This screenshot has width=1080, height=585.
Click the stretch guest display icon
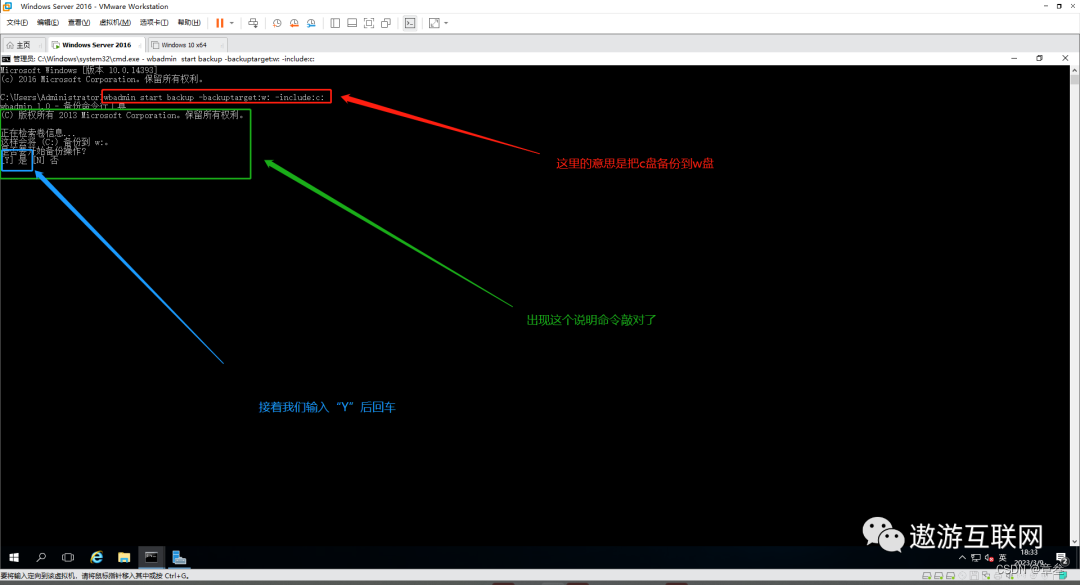434,23
